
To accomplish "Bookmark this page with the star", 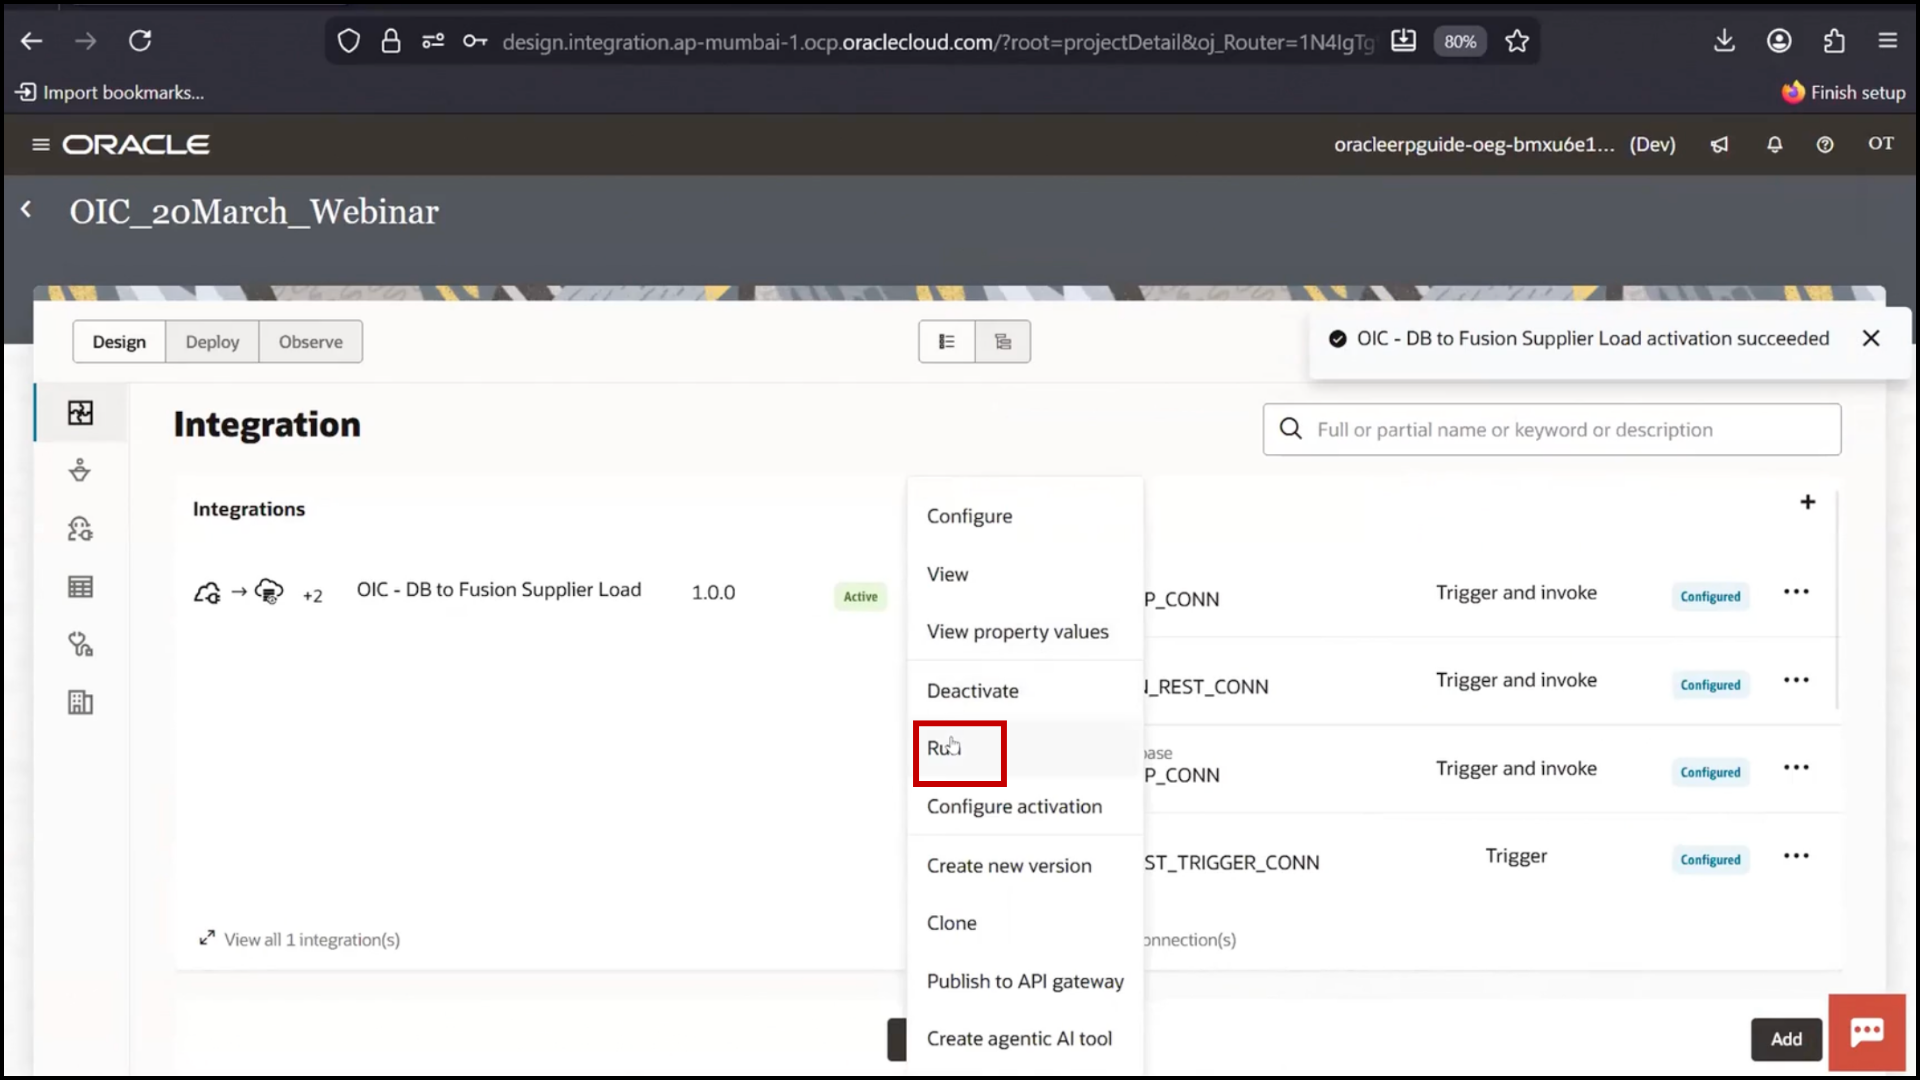I will [x=1517, y=41].
